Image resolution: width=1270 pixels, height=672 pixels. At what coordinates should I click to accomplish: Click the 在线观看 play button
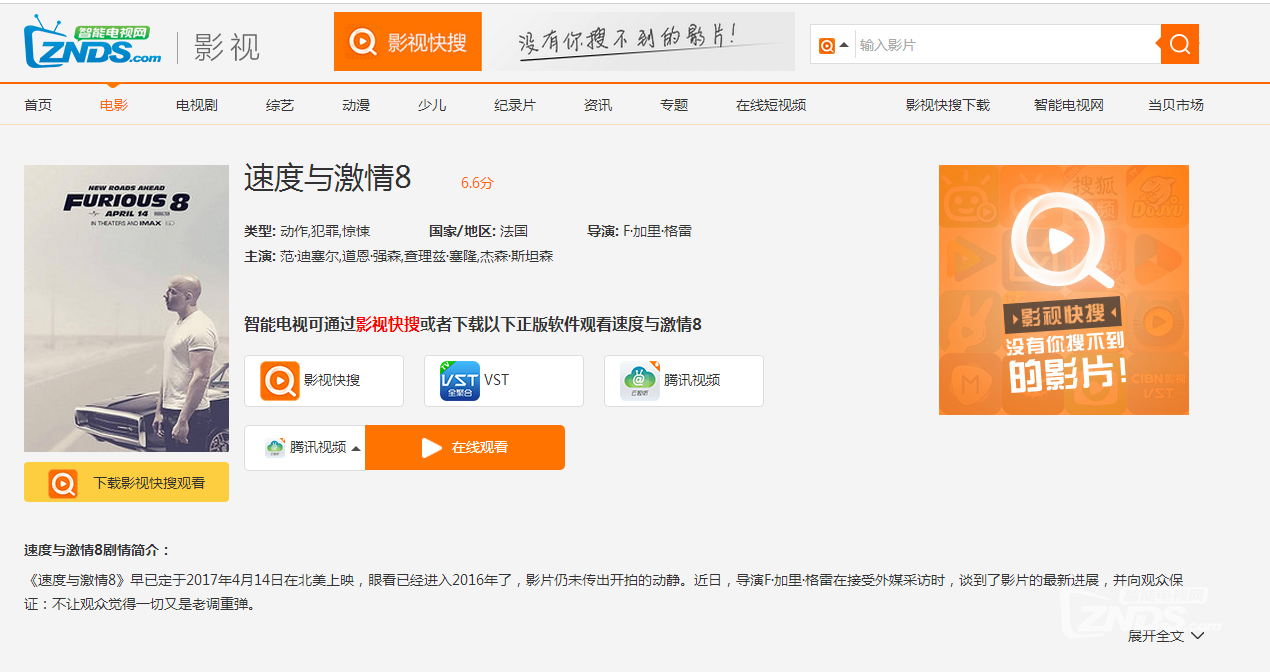465,447
